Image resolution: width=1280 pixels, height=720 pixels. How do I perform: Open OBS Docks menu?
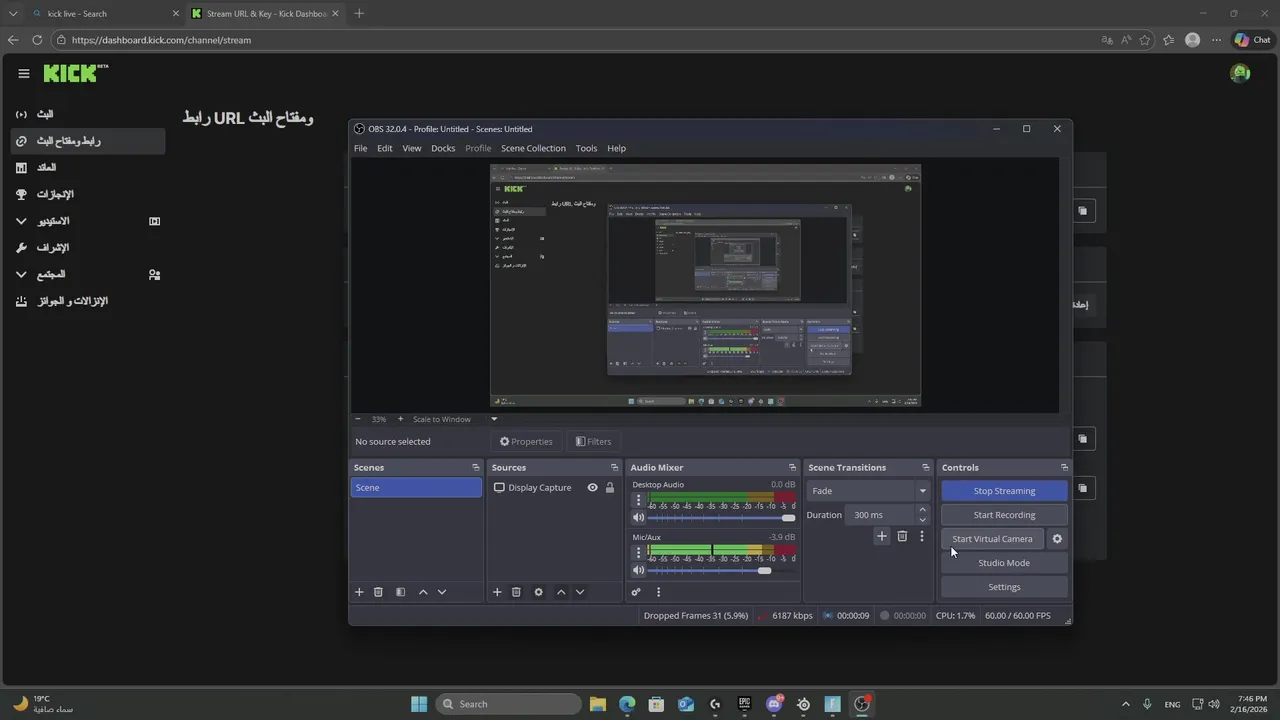click(x=443, y=148)
